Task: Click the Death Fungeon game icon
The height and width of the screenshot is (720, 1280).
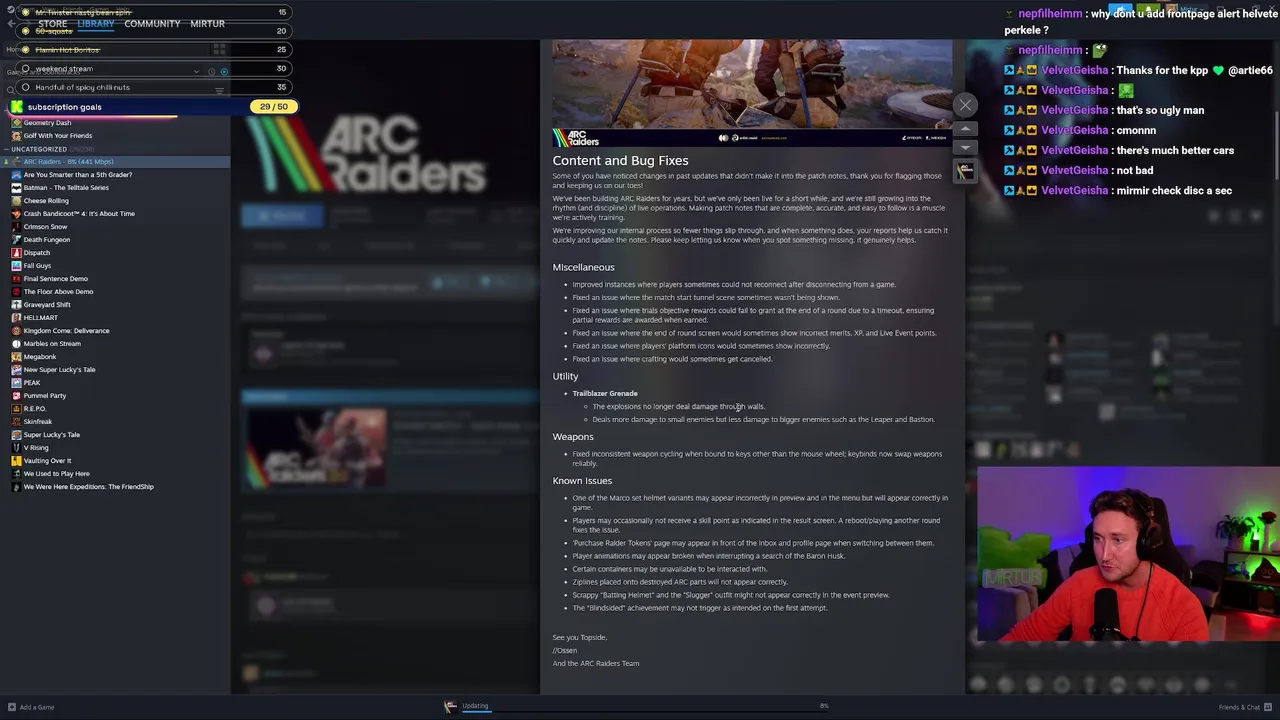Action: (16, 239)
